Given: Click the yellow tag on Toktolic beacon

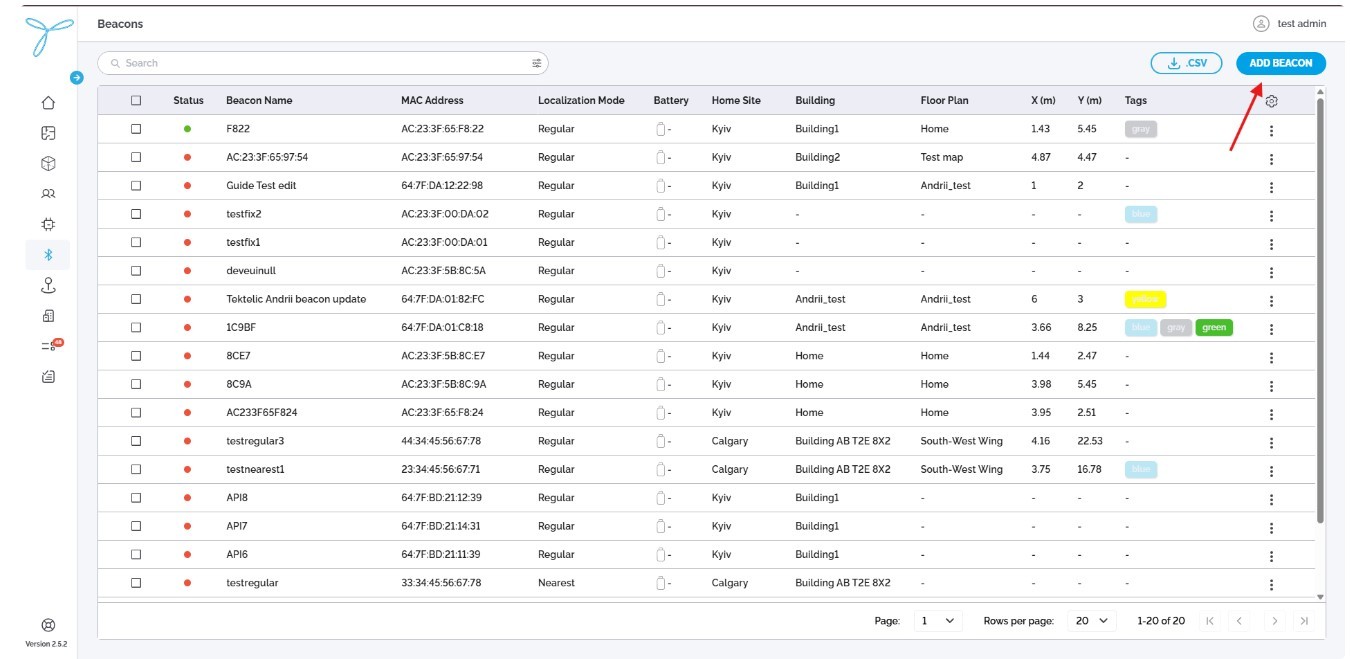Looking at the screenshot, I should [1145, 299].
